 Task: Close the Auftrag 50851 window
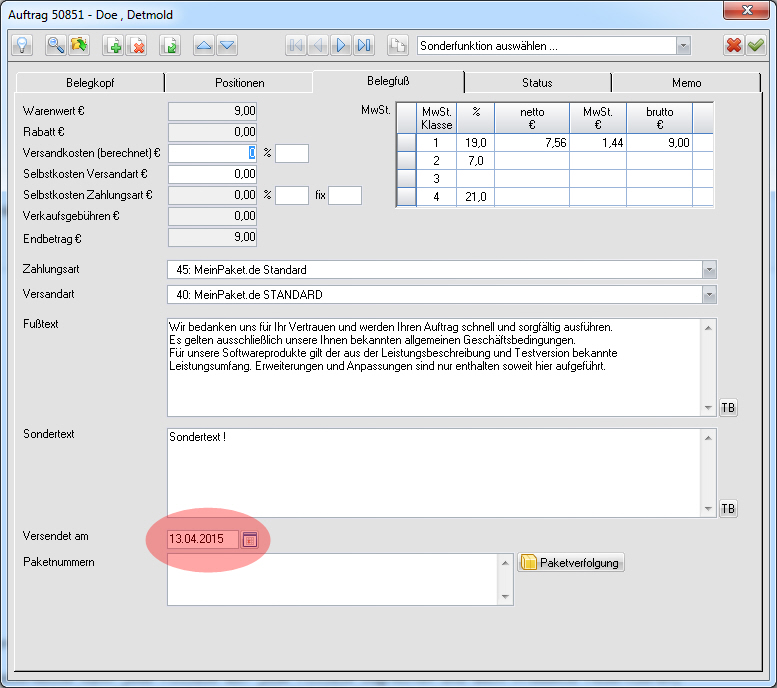747,10
